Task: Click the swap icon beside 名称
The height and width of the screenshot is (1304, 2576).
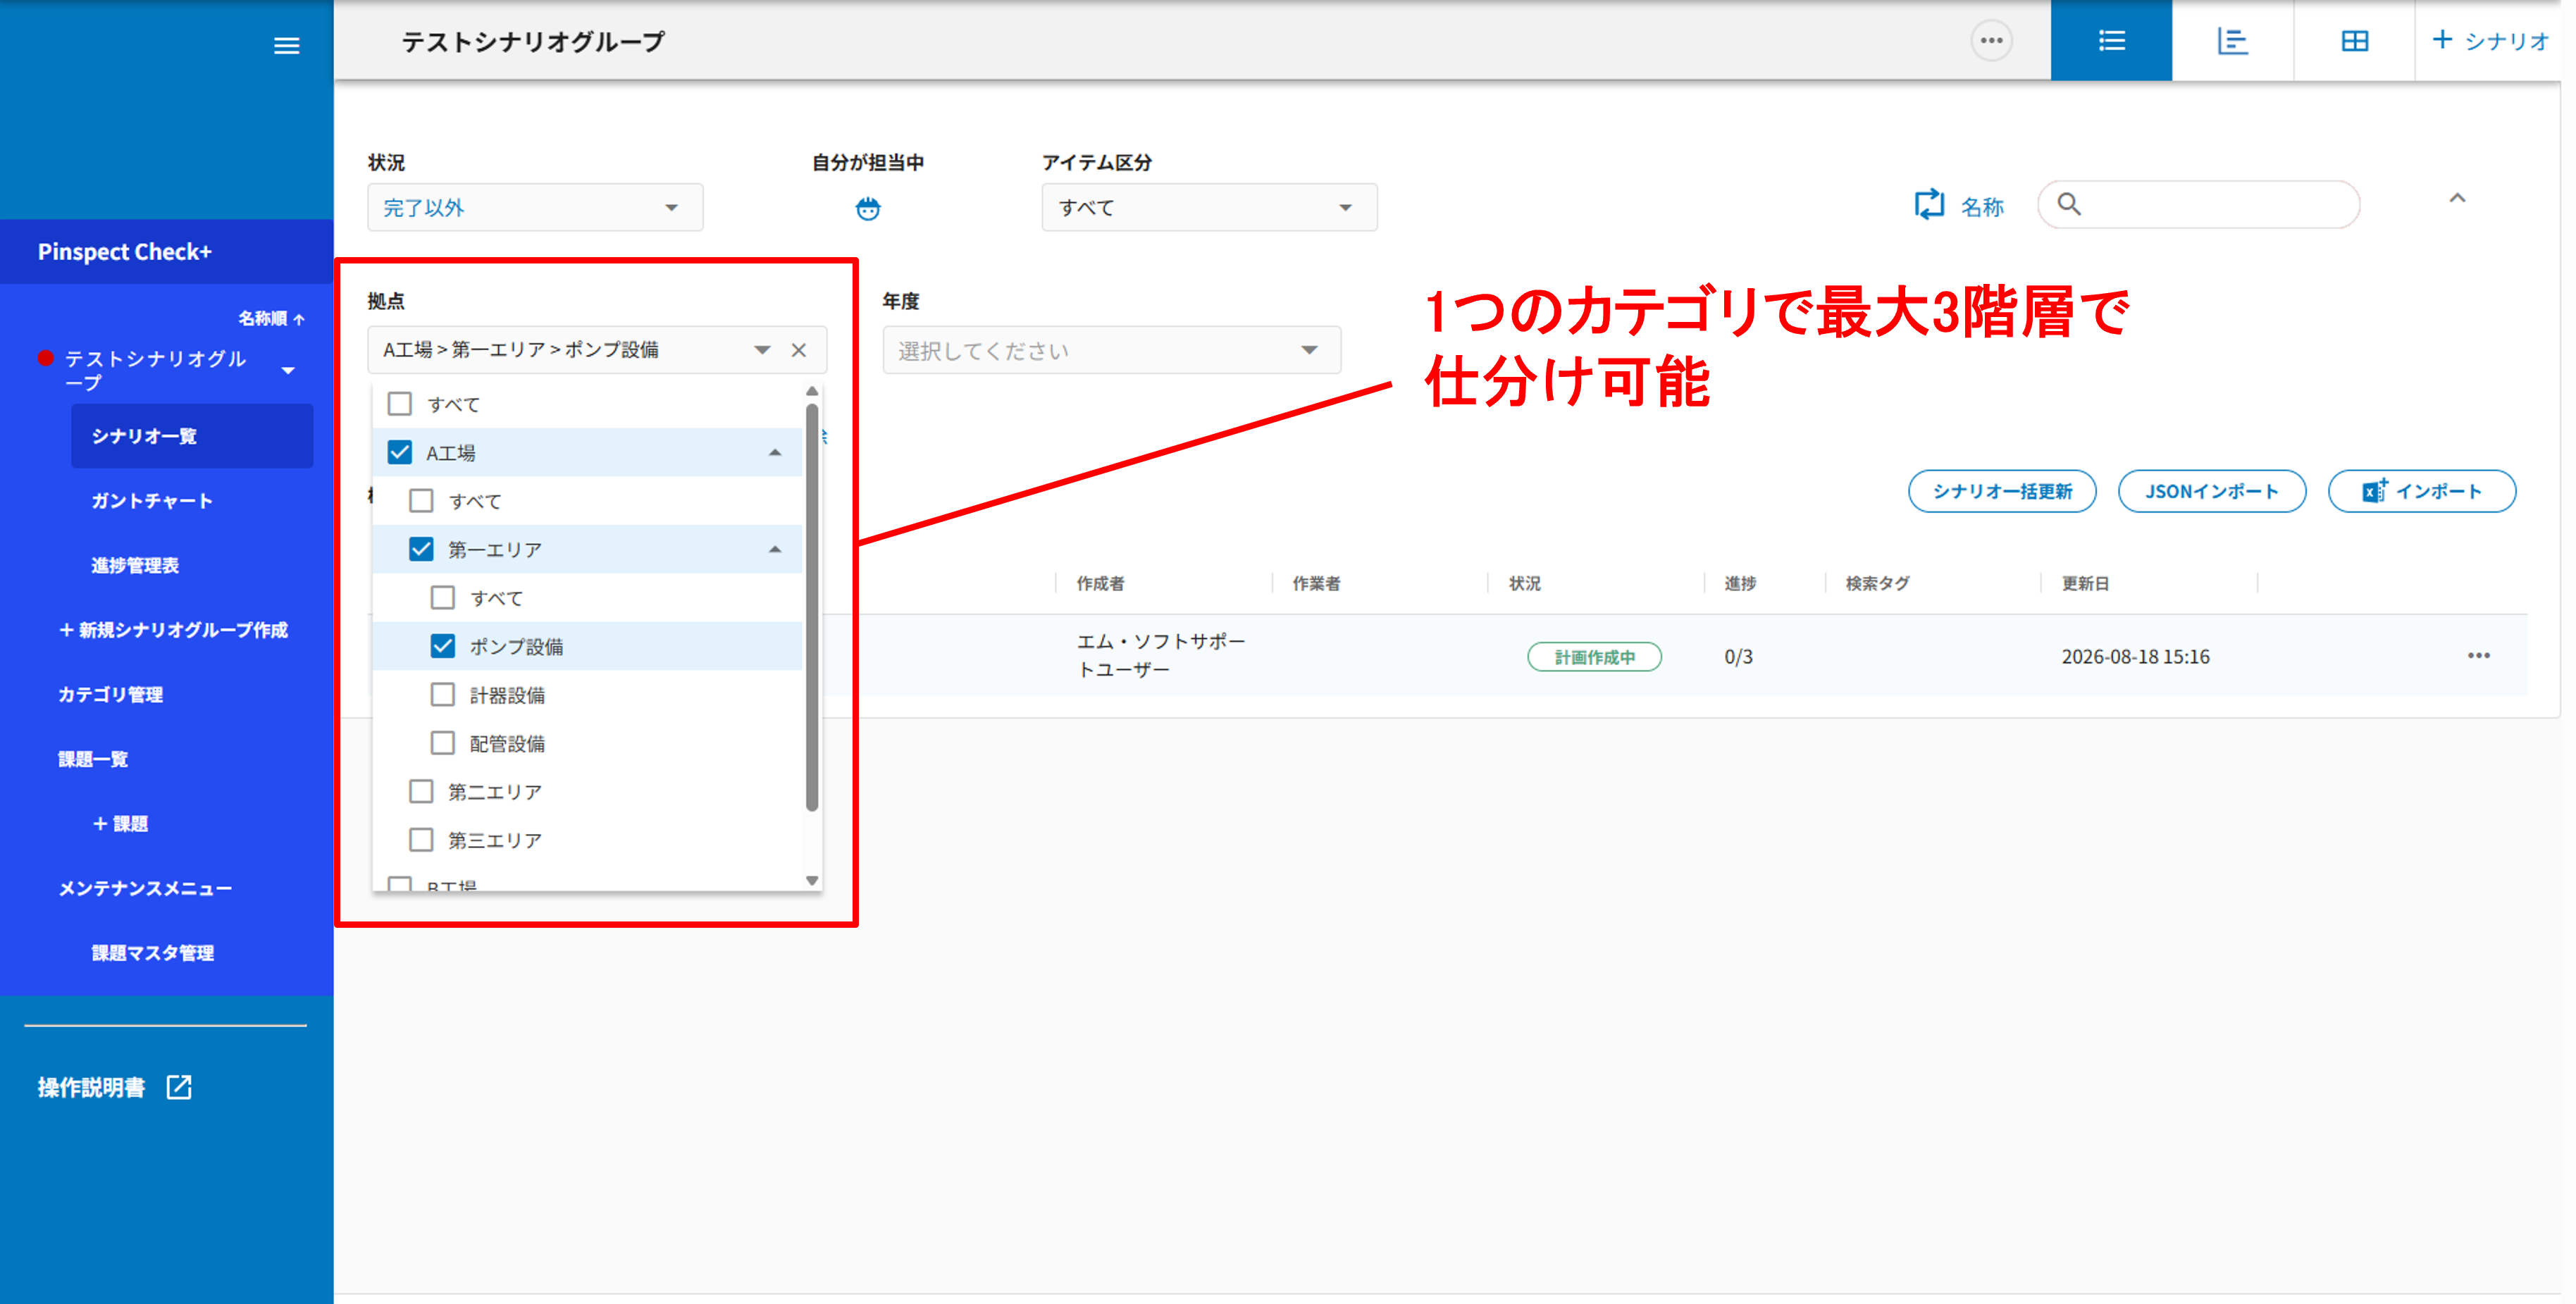Action: 1929,205
